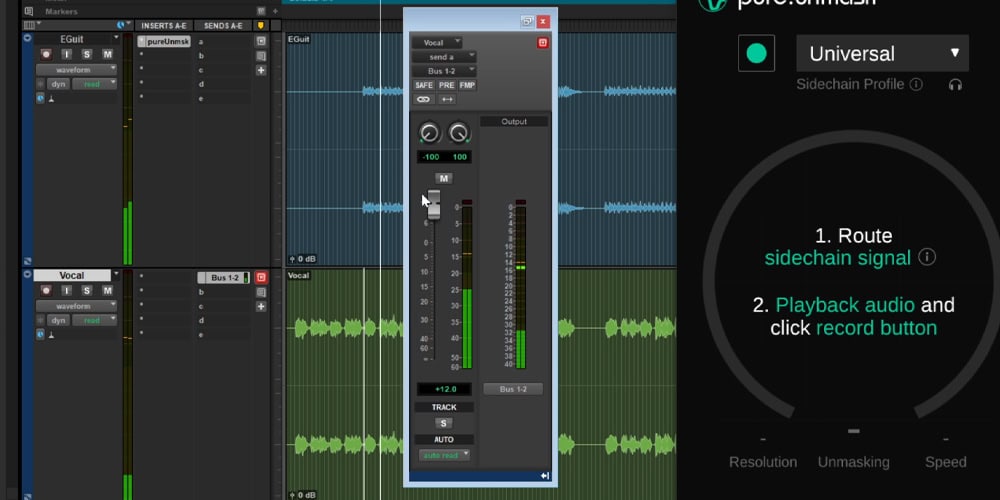Solo the Vocal track
This screenshot has width=1000, height=500.
tap(87, 291)
